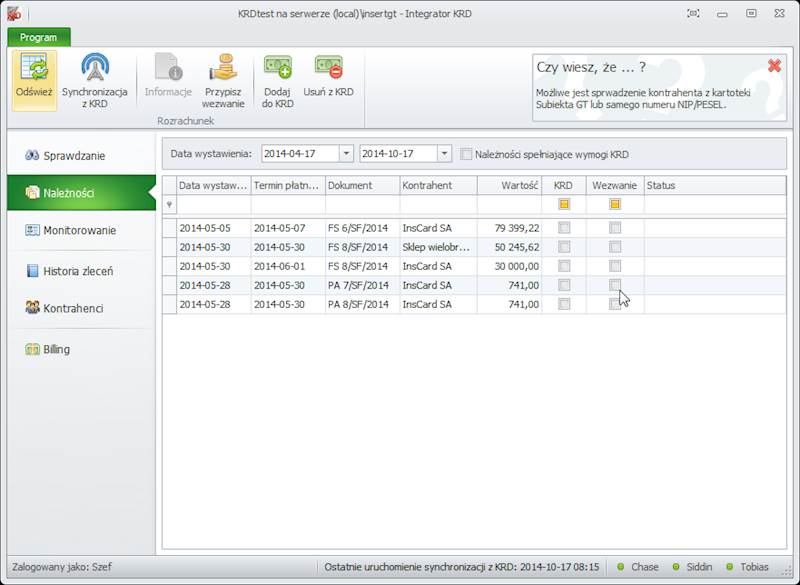Screen dimensions: 800x585
Task: Open Monitorowanie section in sidebar
Action: [82, 231]
